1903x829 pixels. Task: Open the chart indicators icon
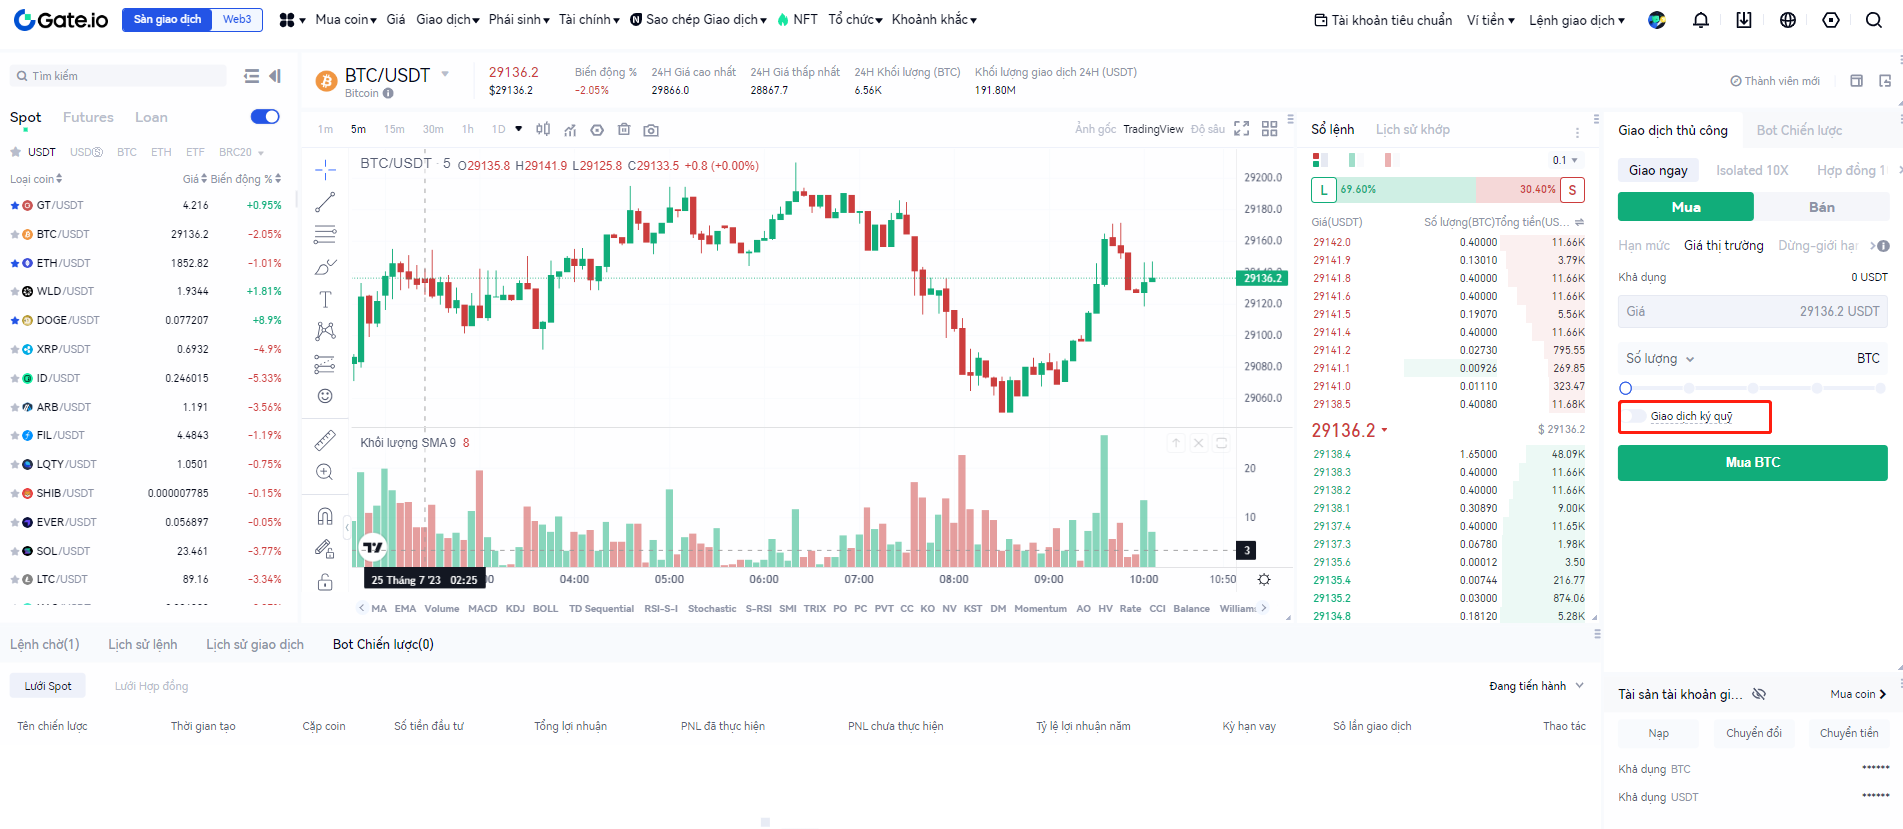[x=570, y=130]
